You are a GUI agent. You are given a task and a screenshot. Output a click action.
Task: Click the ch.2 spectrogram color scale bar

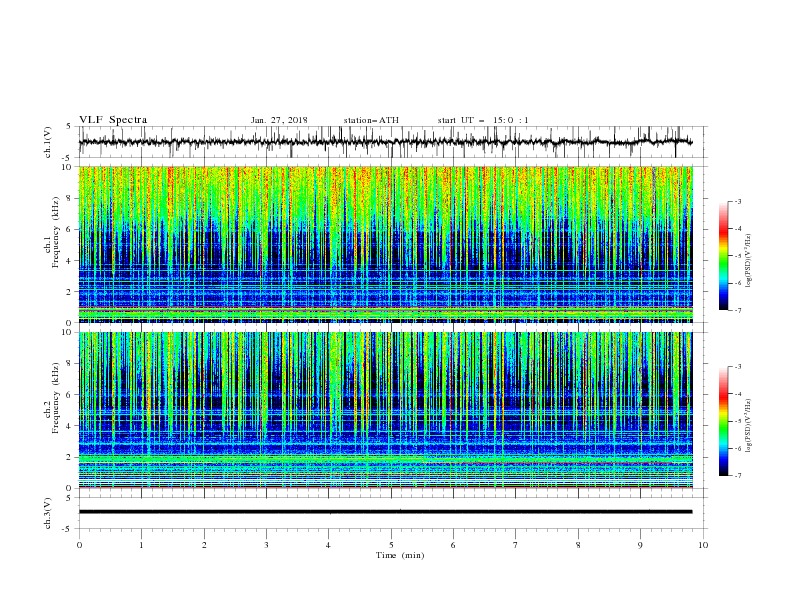coord(723,421)
